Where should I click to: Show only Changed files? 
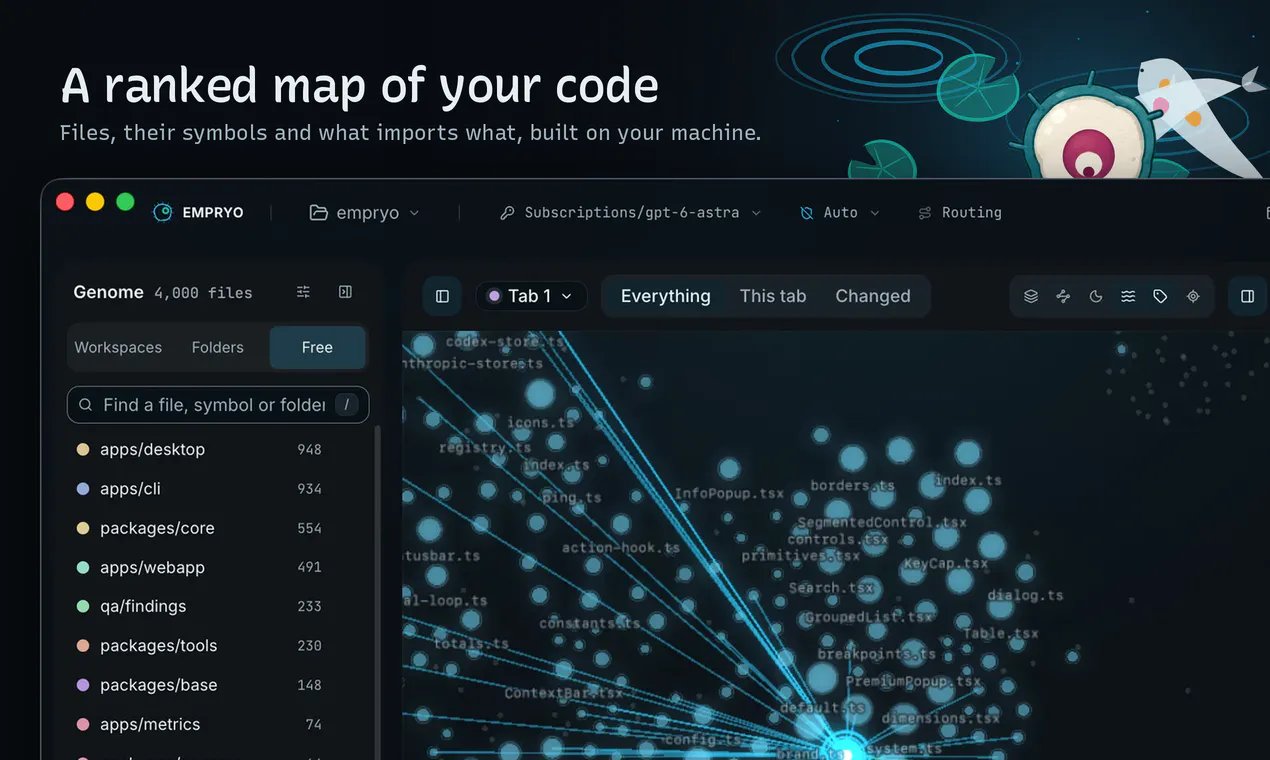click(873, 296)
